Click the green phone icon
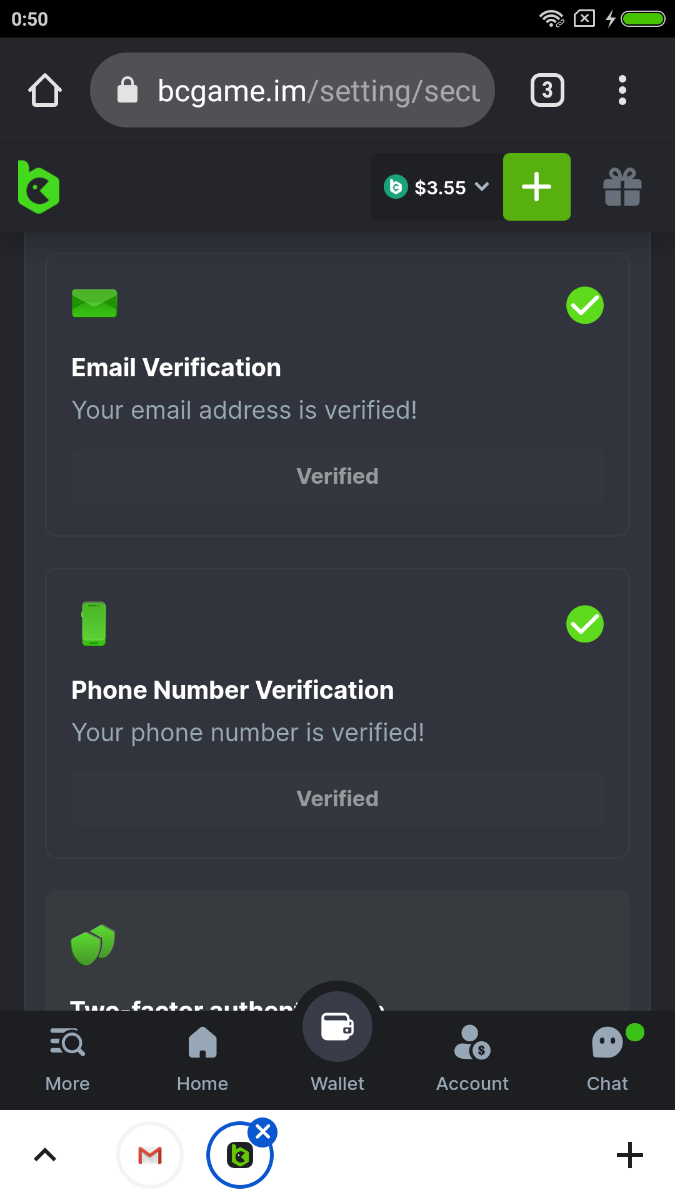 (93, 624)
